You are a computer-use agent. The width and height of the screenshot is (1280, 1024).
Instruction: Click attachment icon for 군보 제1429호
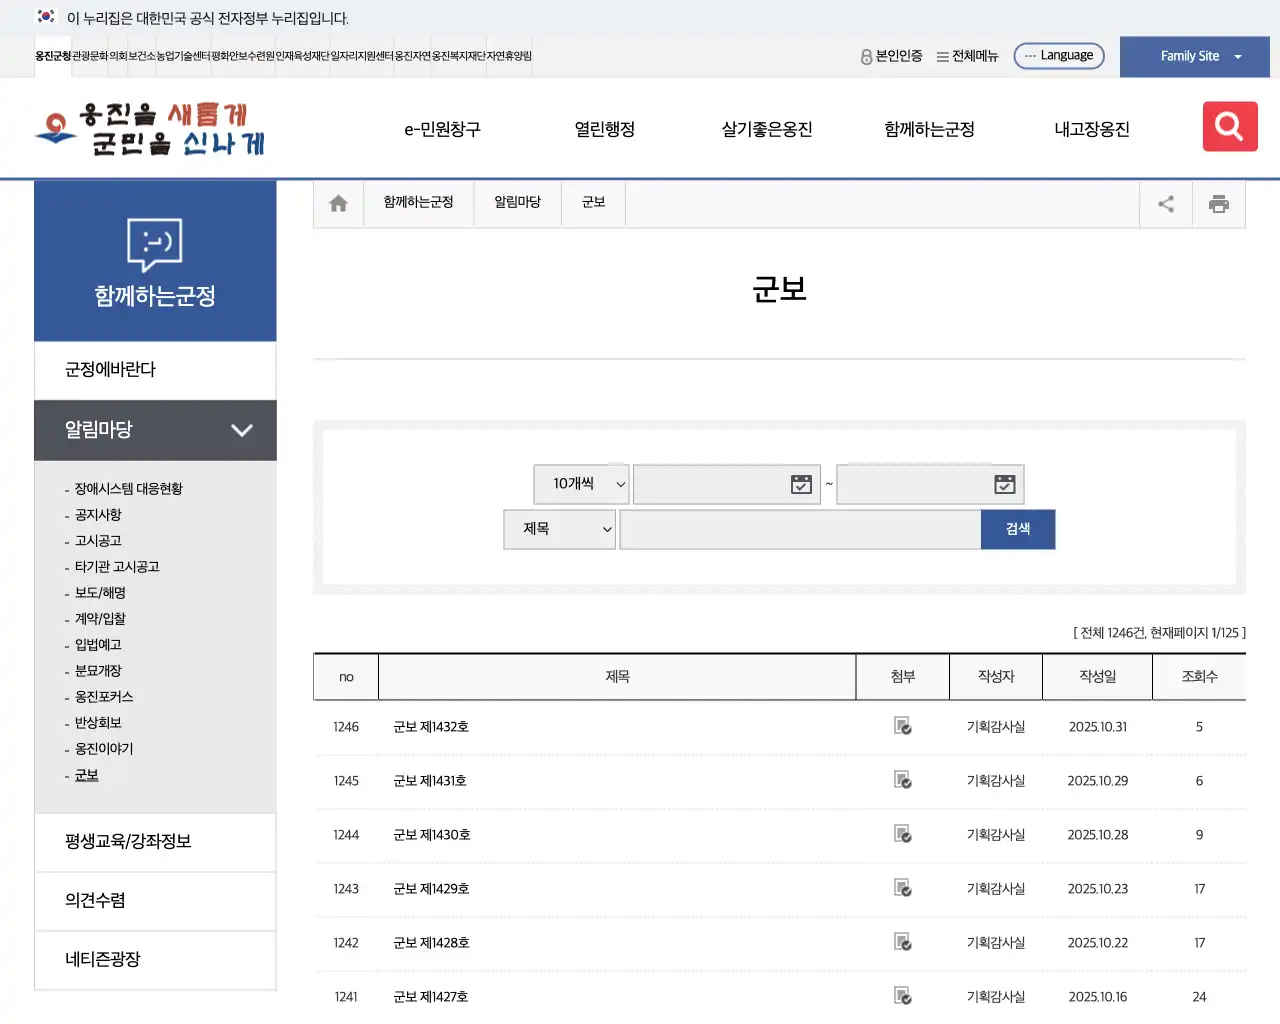click(902, 889)
